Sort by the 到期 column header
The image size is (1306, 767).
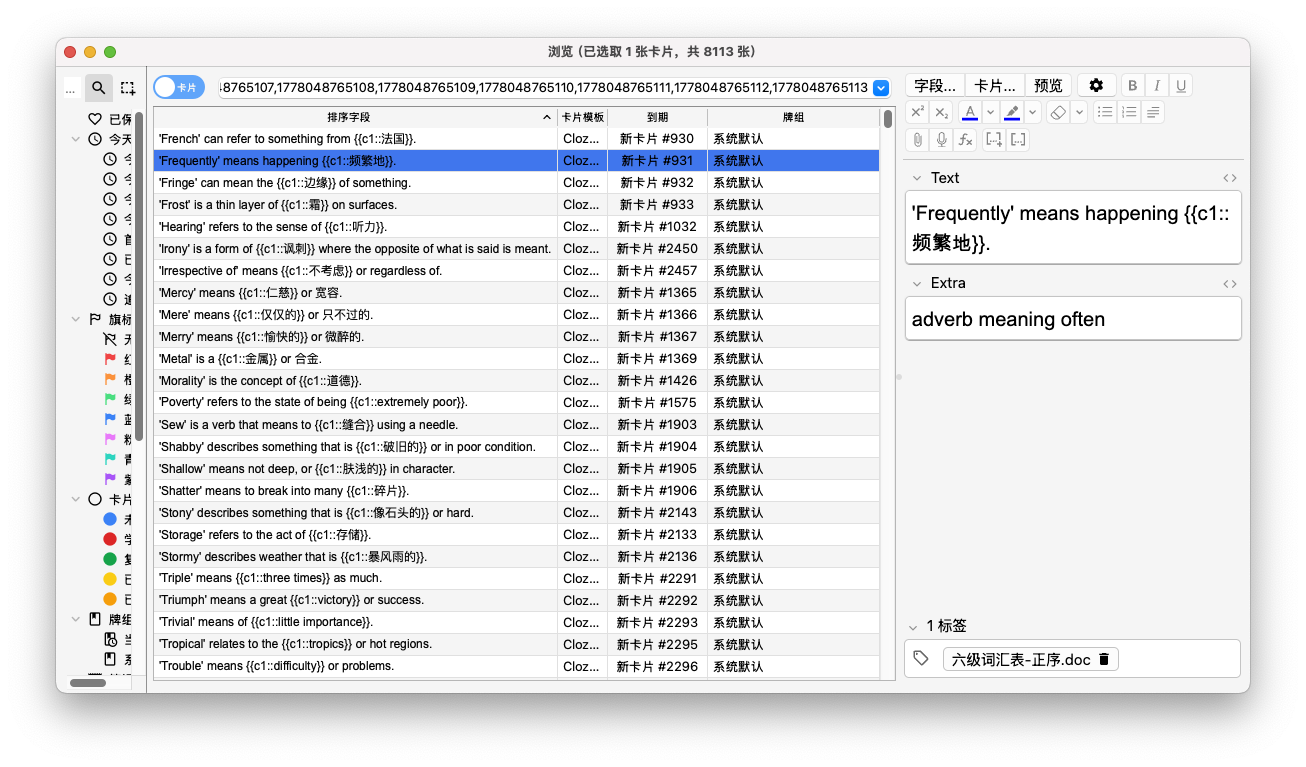(657, 117)
